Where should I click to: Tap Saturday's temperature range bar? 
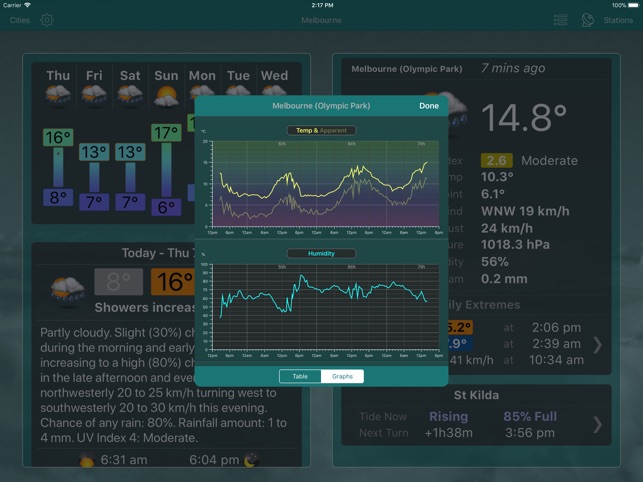[130, 177]
